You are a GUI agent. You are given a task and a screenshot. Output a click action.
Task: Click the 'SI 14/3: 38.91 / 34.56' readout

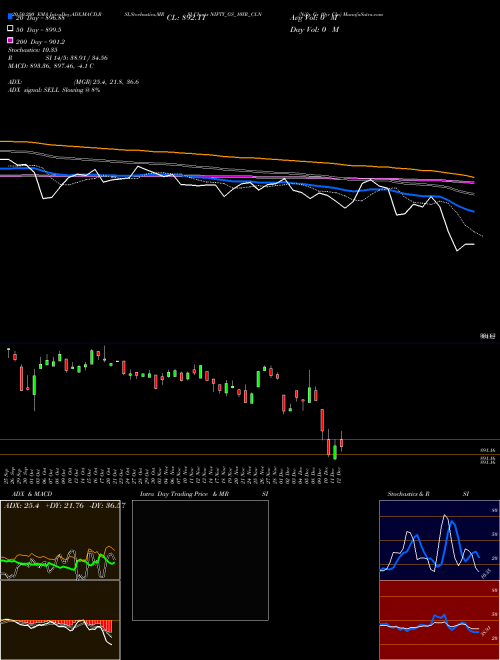point(77,58)
